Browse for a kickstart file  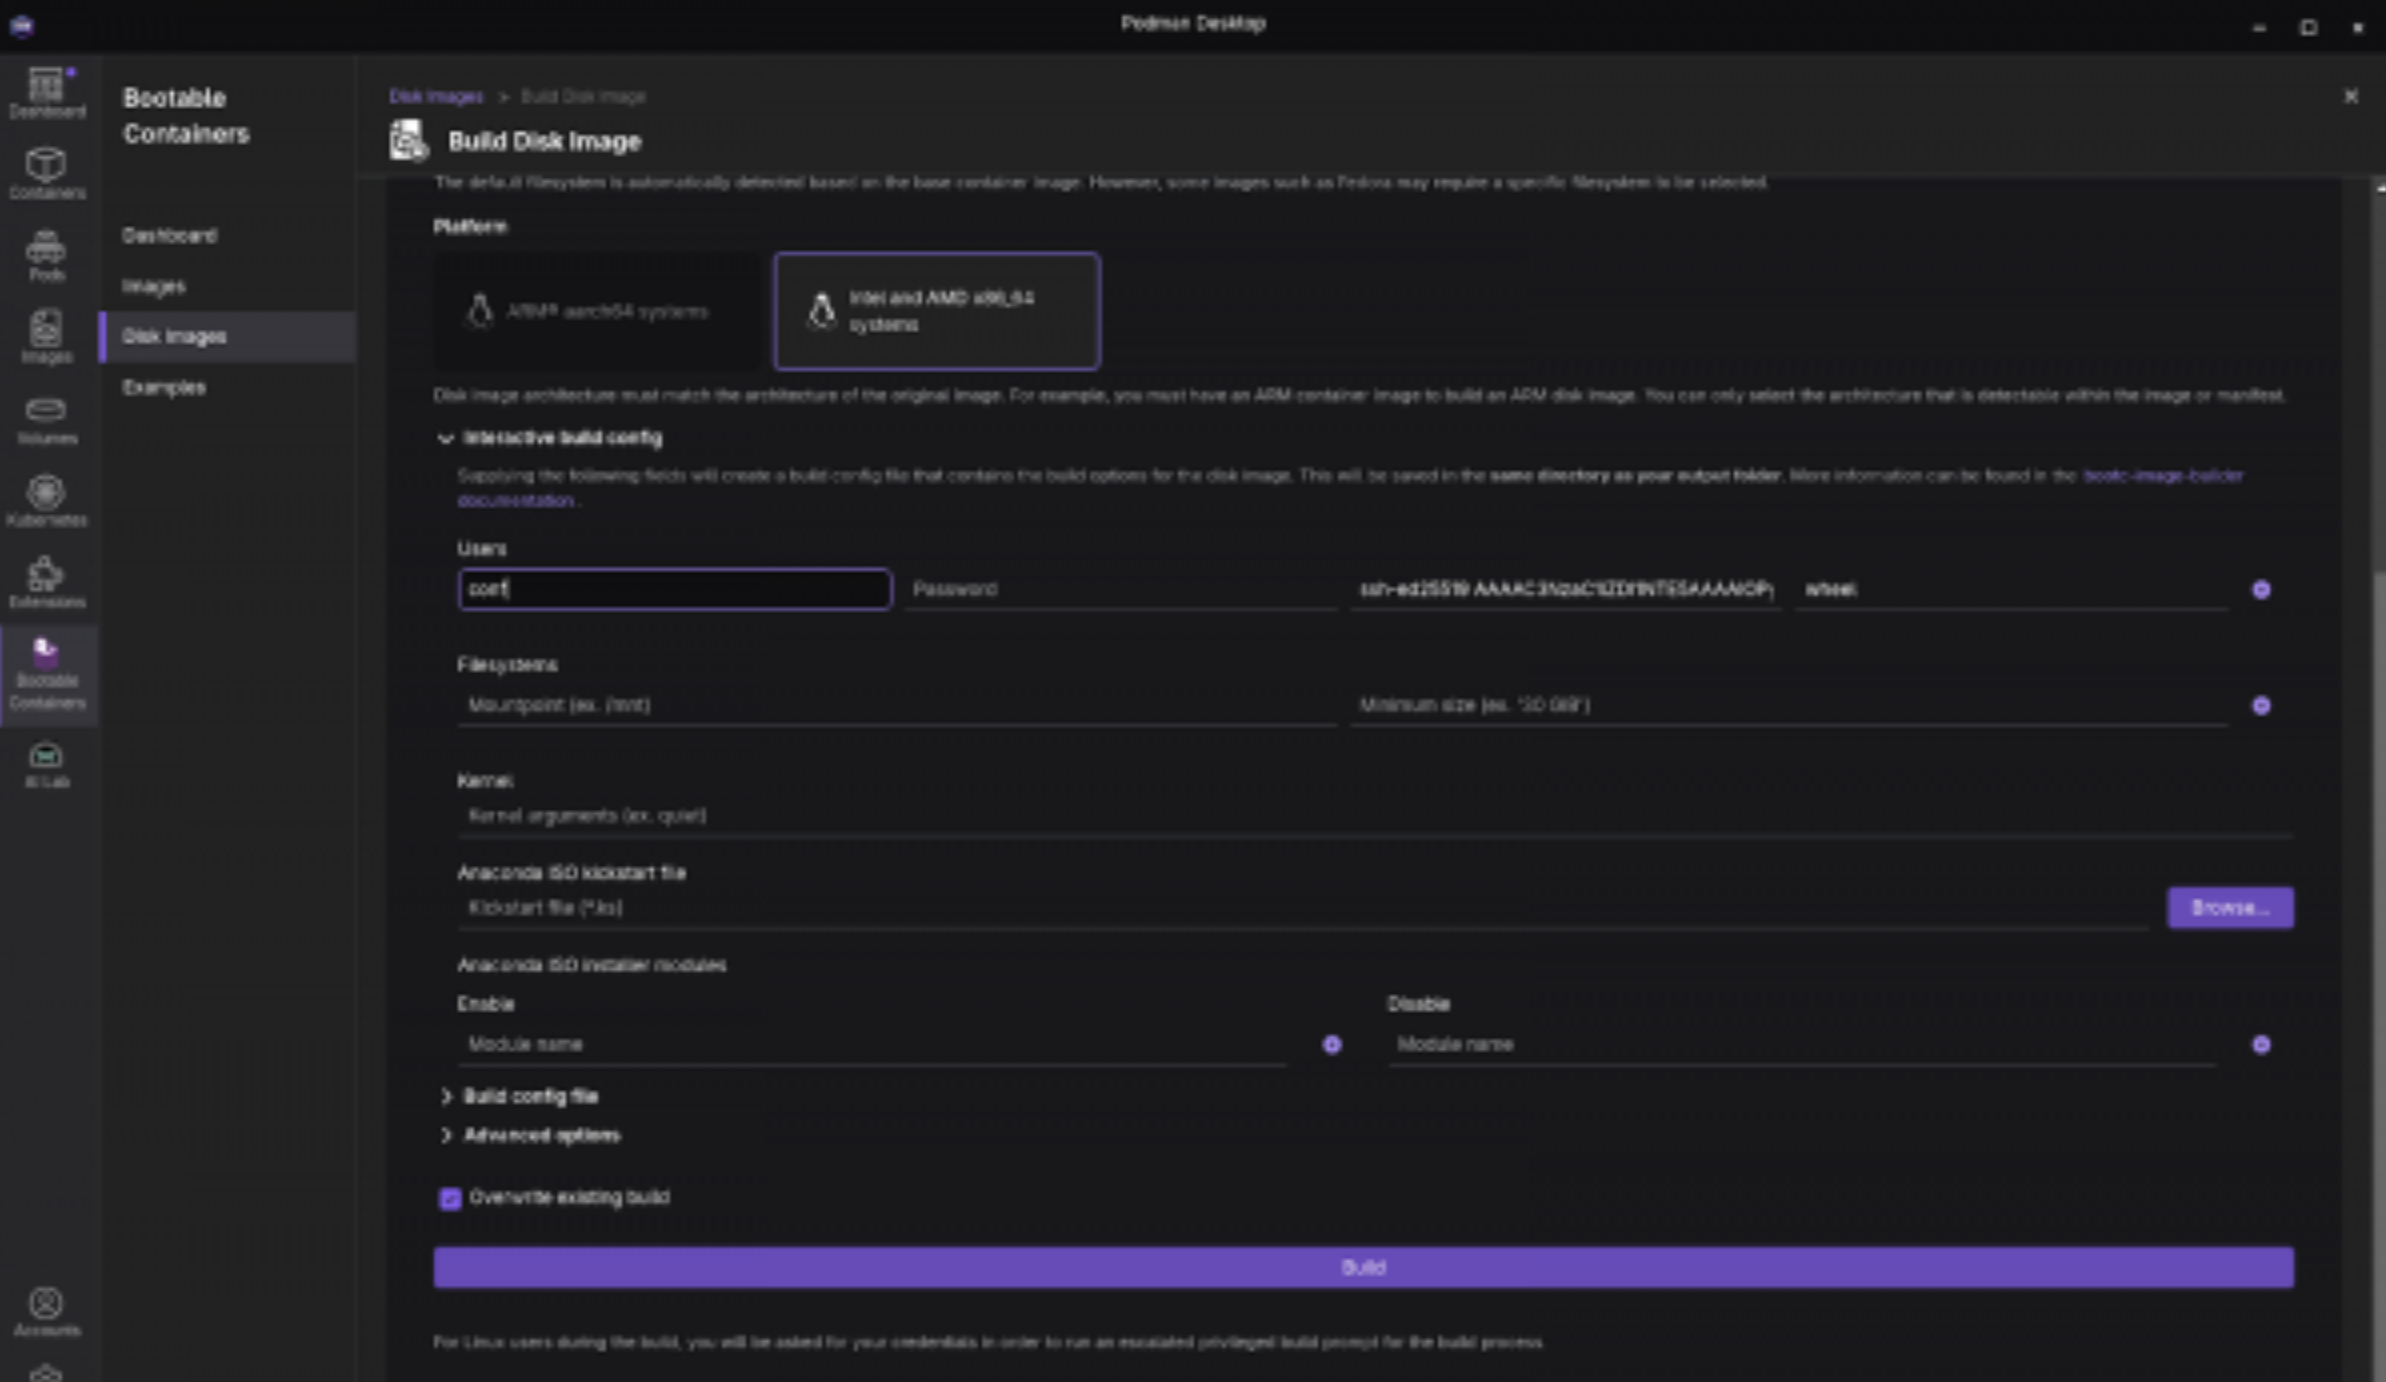coord(2229,908)
